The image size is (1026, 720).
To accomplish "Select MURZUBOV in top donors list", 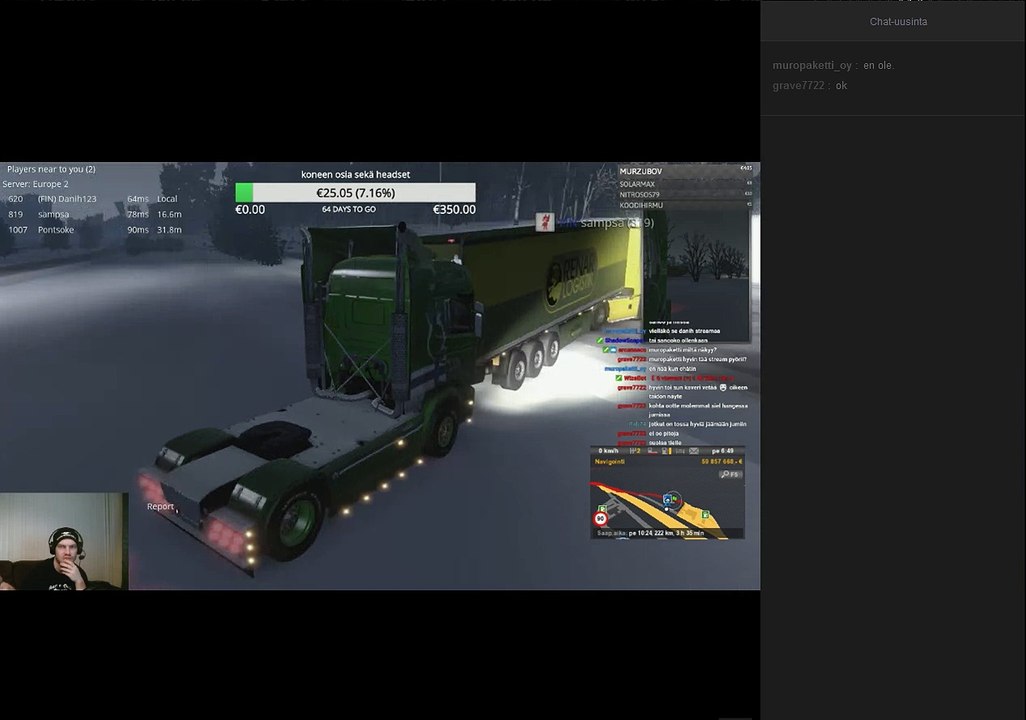I will tap(641, 171).
